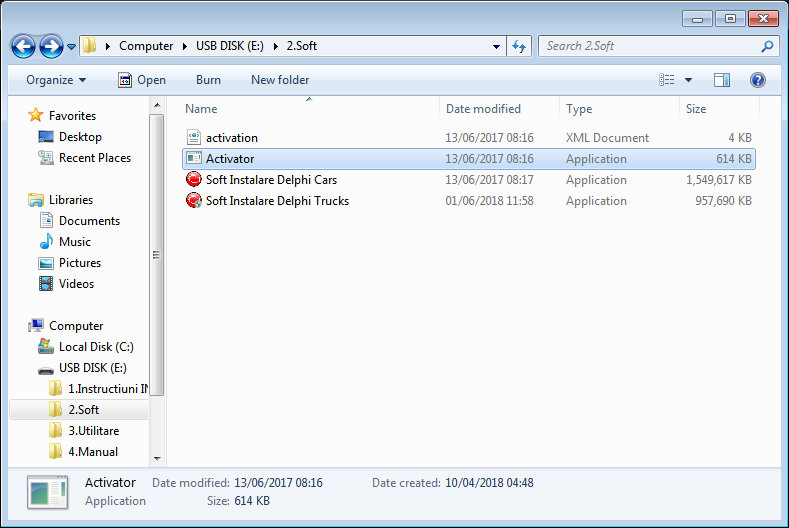This screenshot has width=789, height=528.
Task: Click the activation XML file icon
Action: click(x=194, y=137)
